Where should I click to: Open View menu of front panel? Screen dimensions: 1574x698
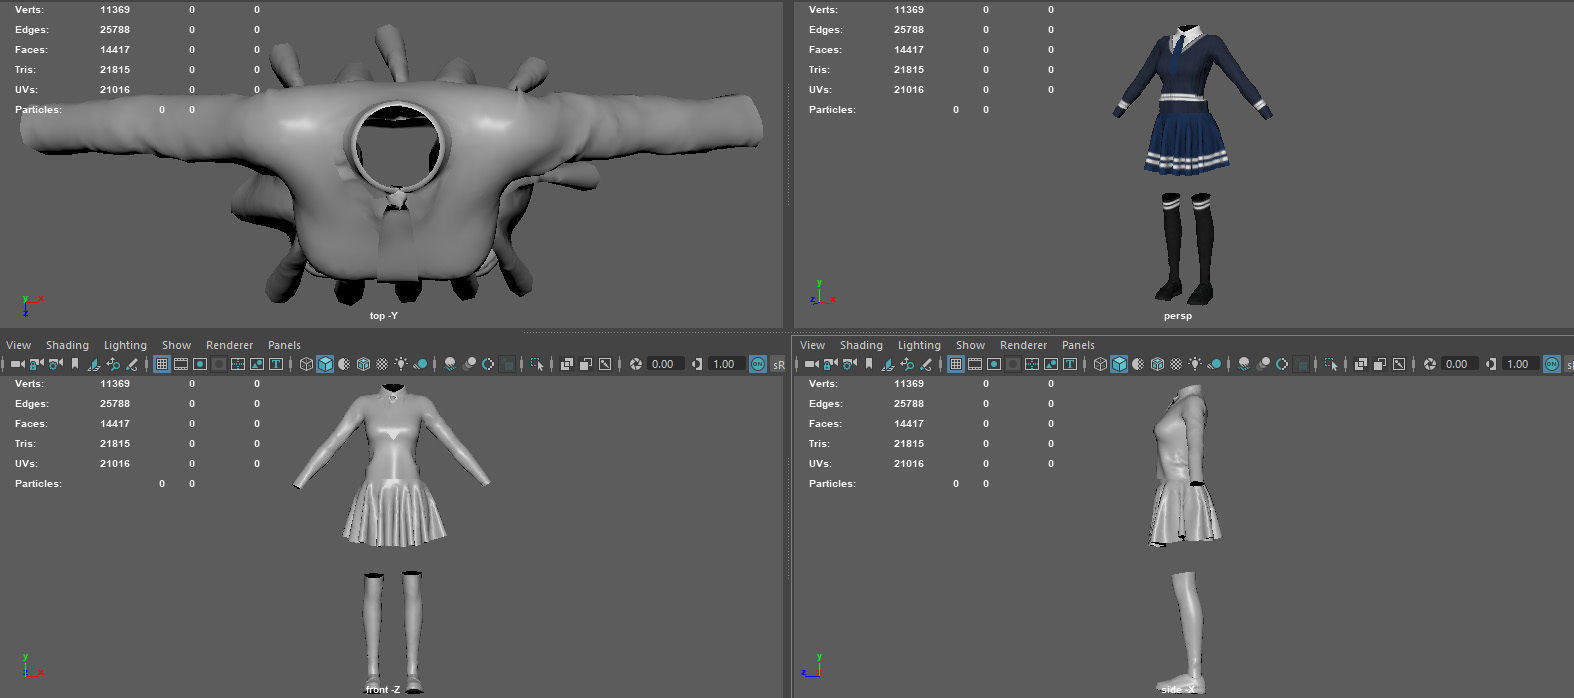pyautogui.click(x=19, y=345)
